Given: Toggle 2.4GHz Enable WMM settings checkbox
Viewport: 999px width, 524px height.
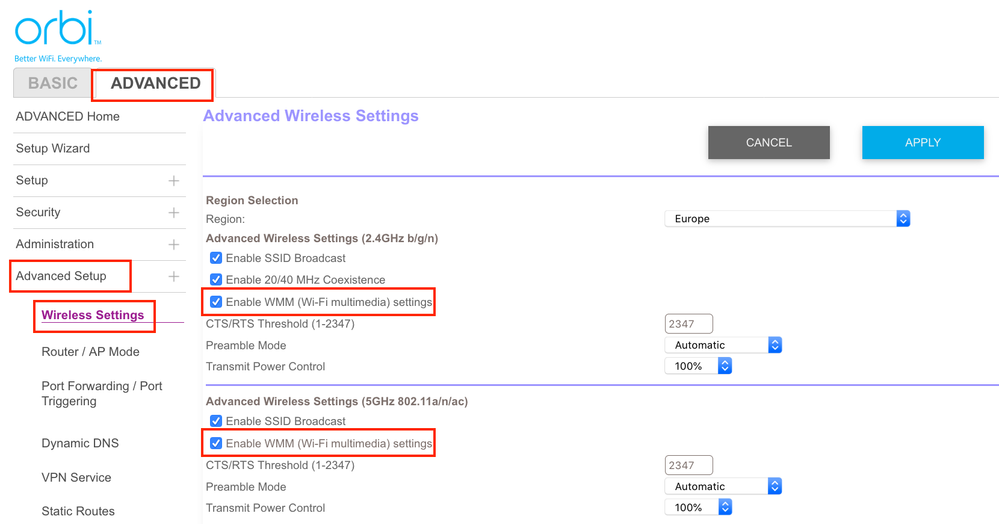Looking at the screenshot, I should (216, 302).
